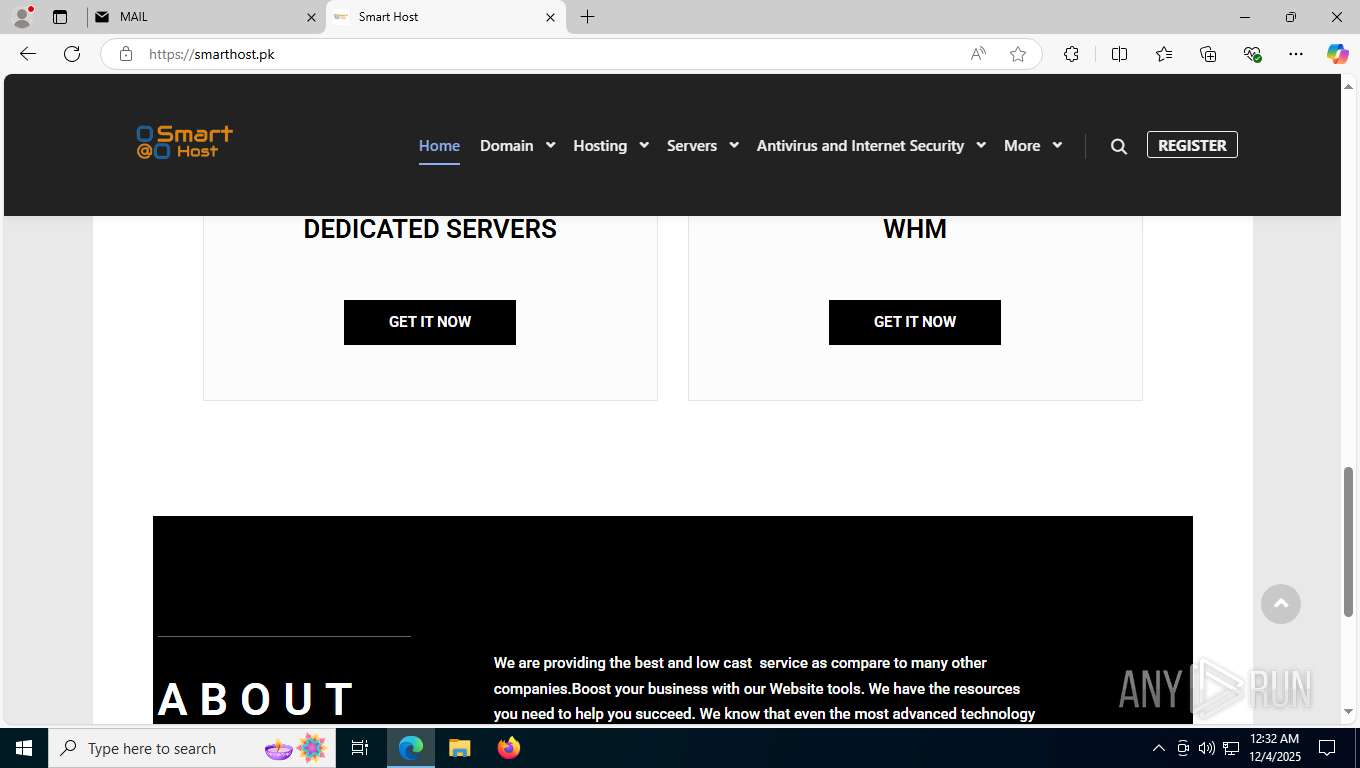This screenshot has height=768, width=1360.
Task: View site information lock icon
Action: (x=126, y=54)
